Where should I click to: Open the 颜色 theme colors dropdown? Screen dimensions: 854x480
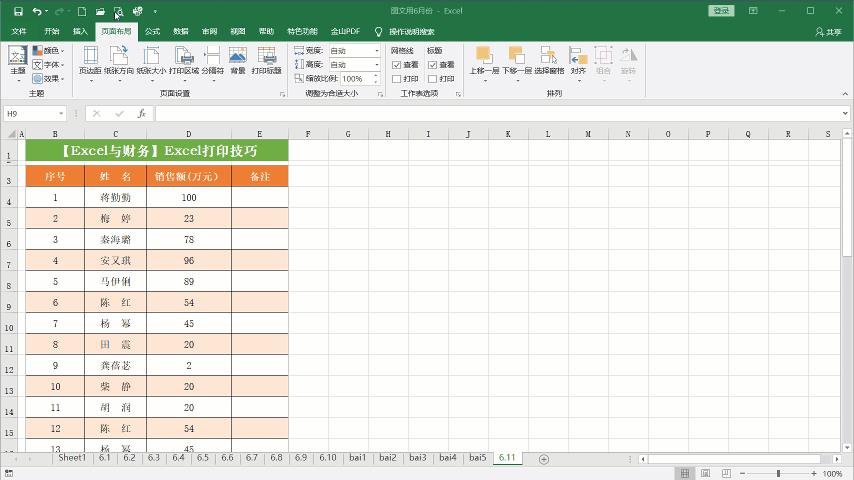coord(49,50)
